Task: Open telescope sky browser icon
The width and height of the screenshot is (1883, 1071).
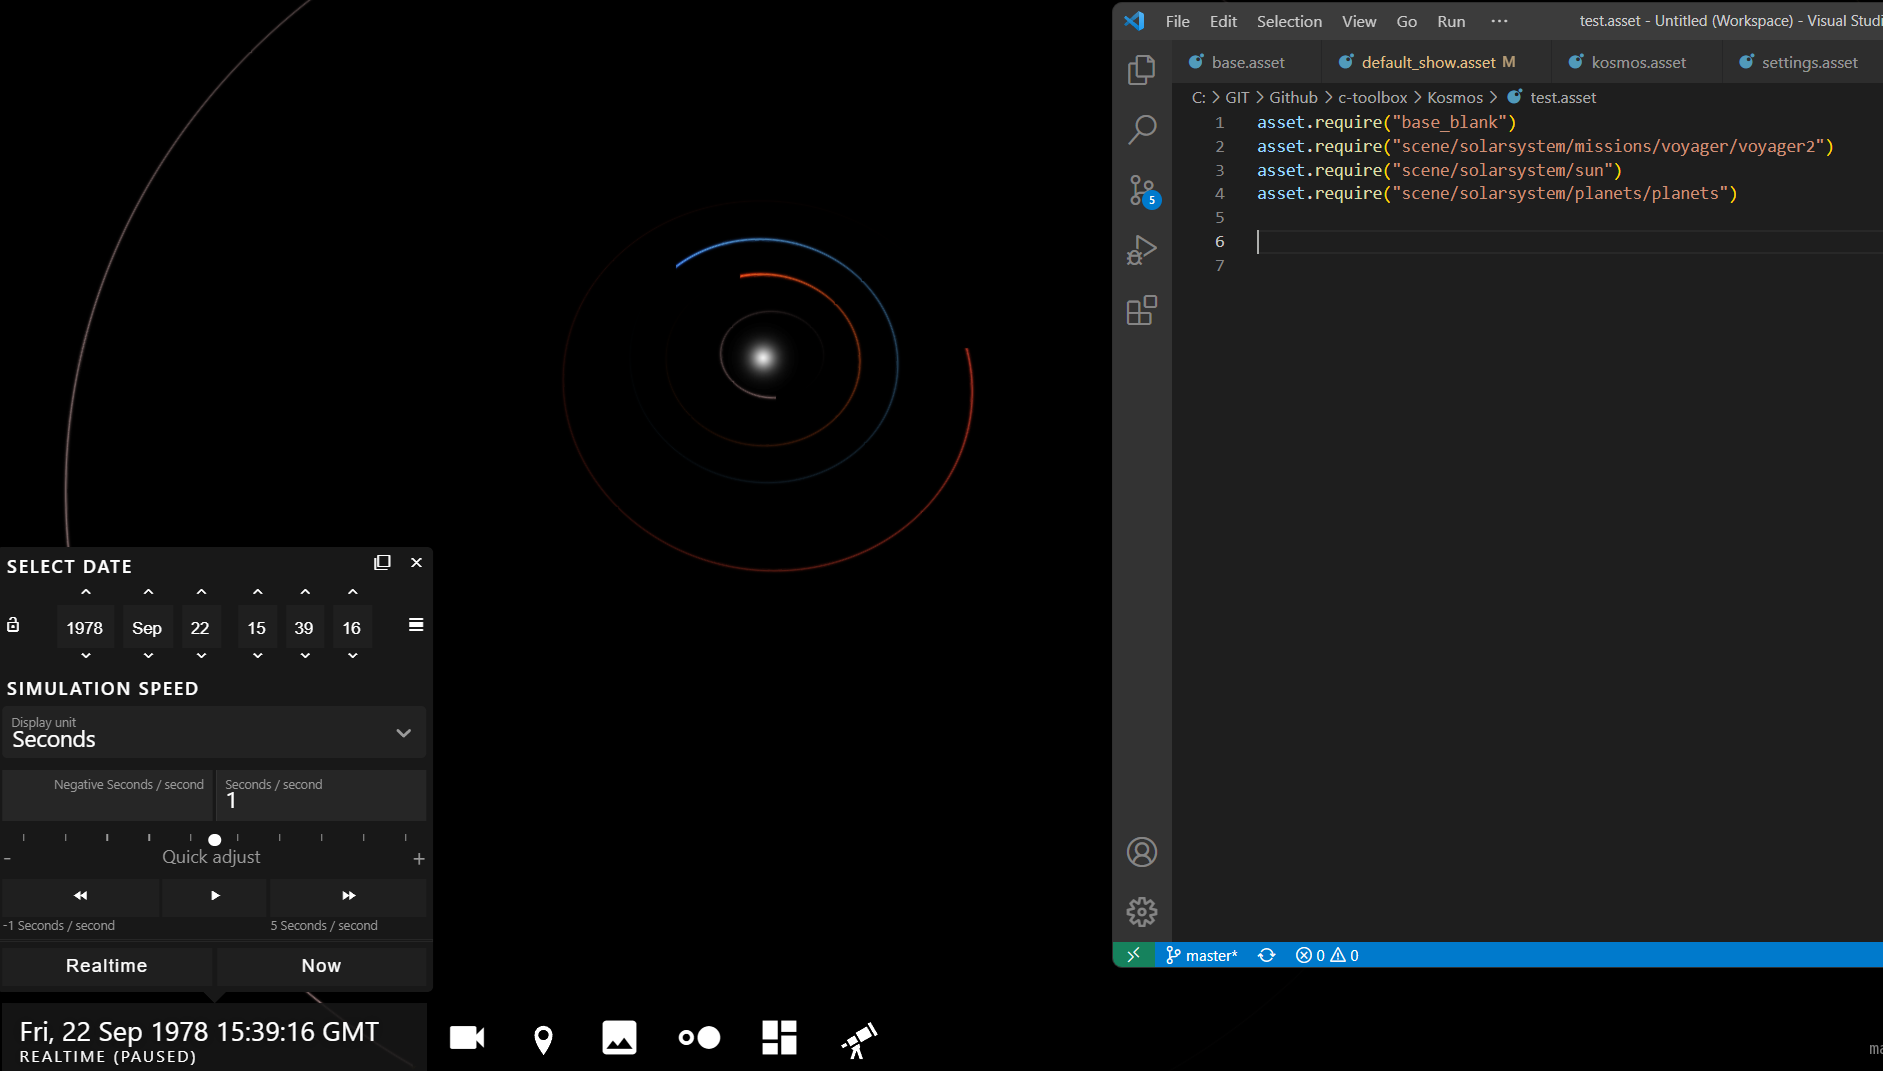Action: point(859,1040)
